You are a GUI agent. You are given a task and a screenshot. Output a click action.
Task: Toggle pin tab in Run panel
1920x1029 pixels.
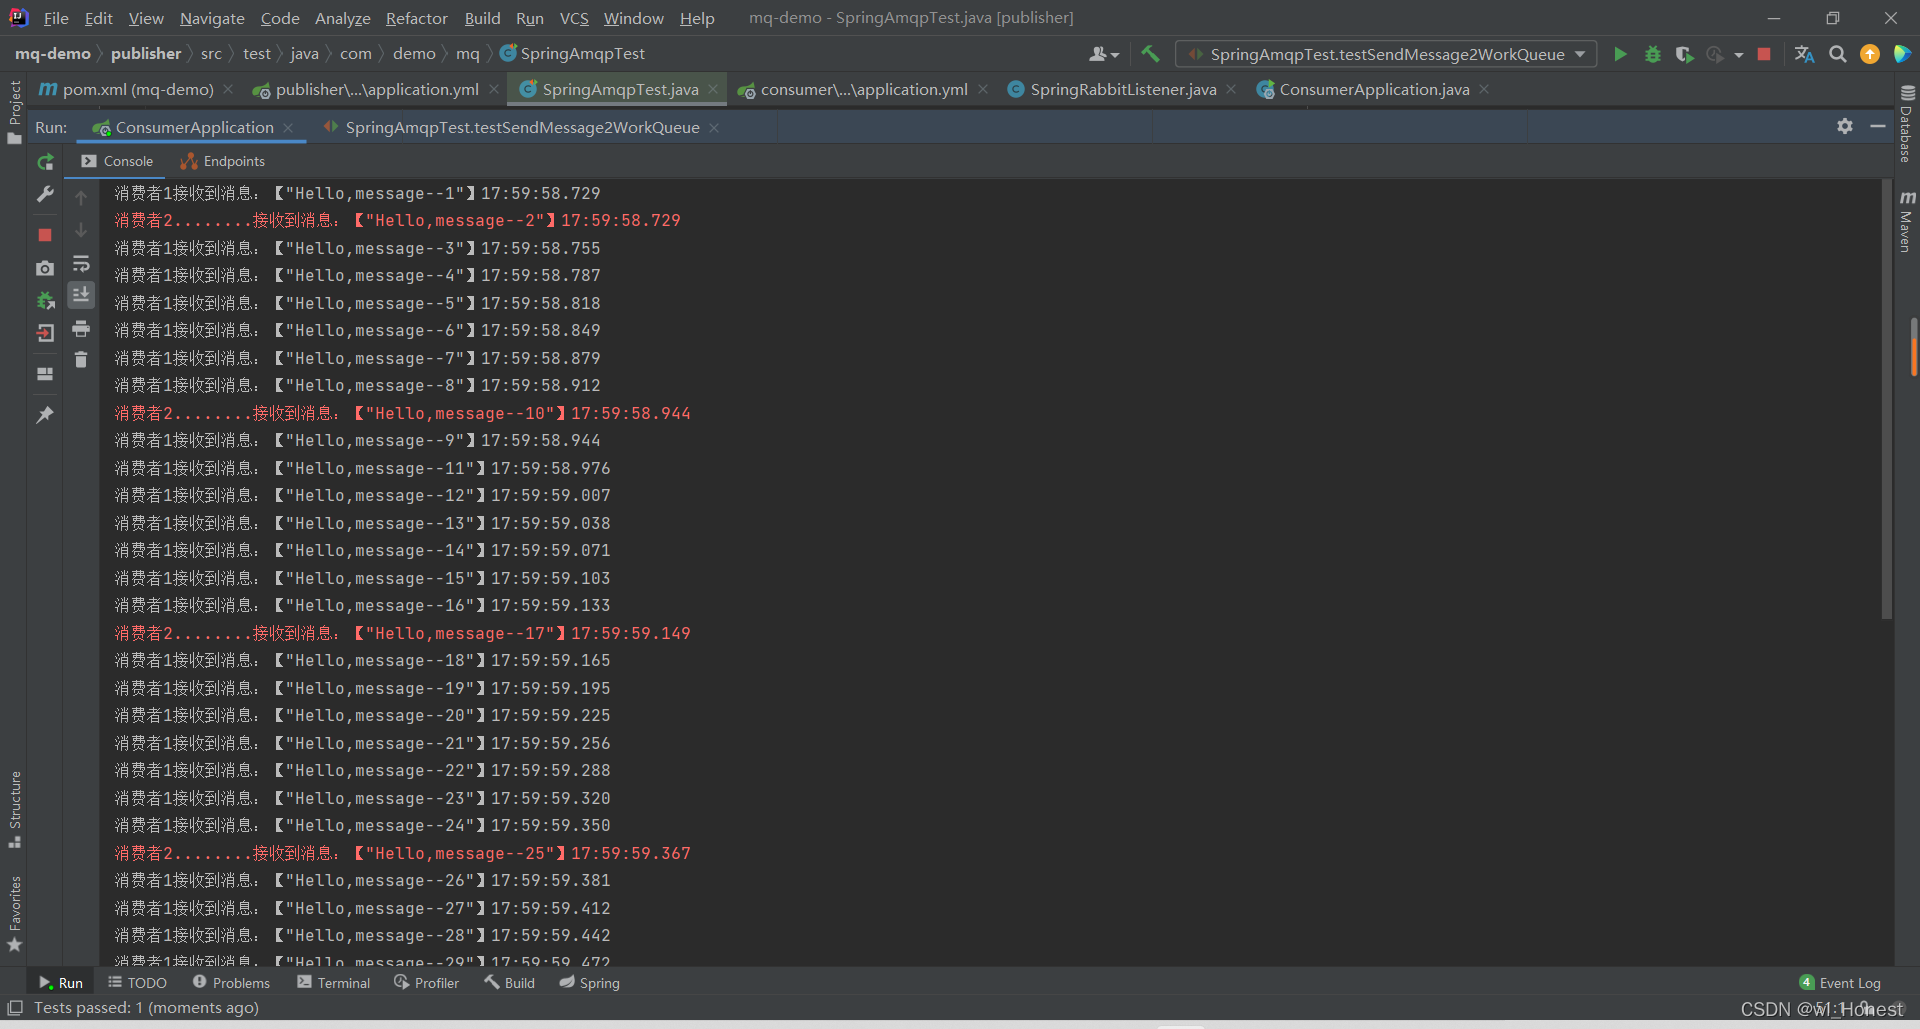point(45,415)
